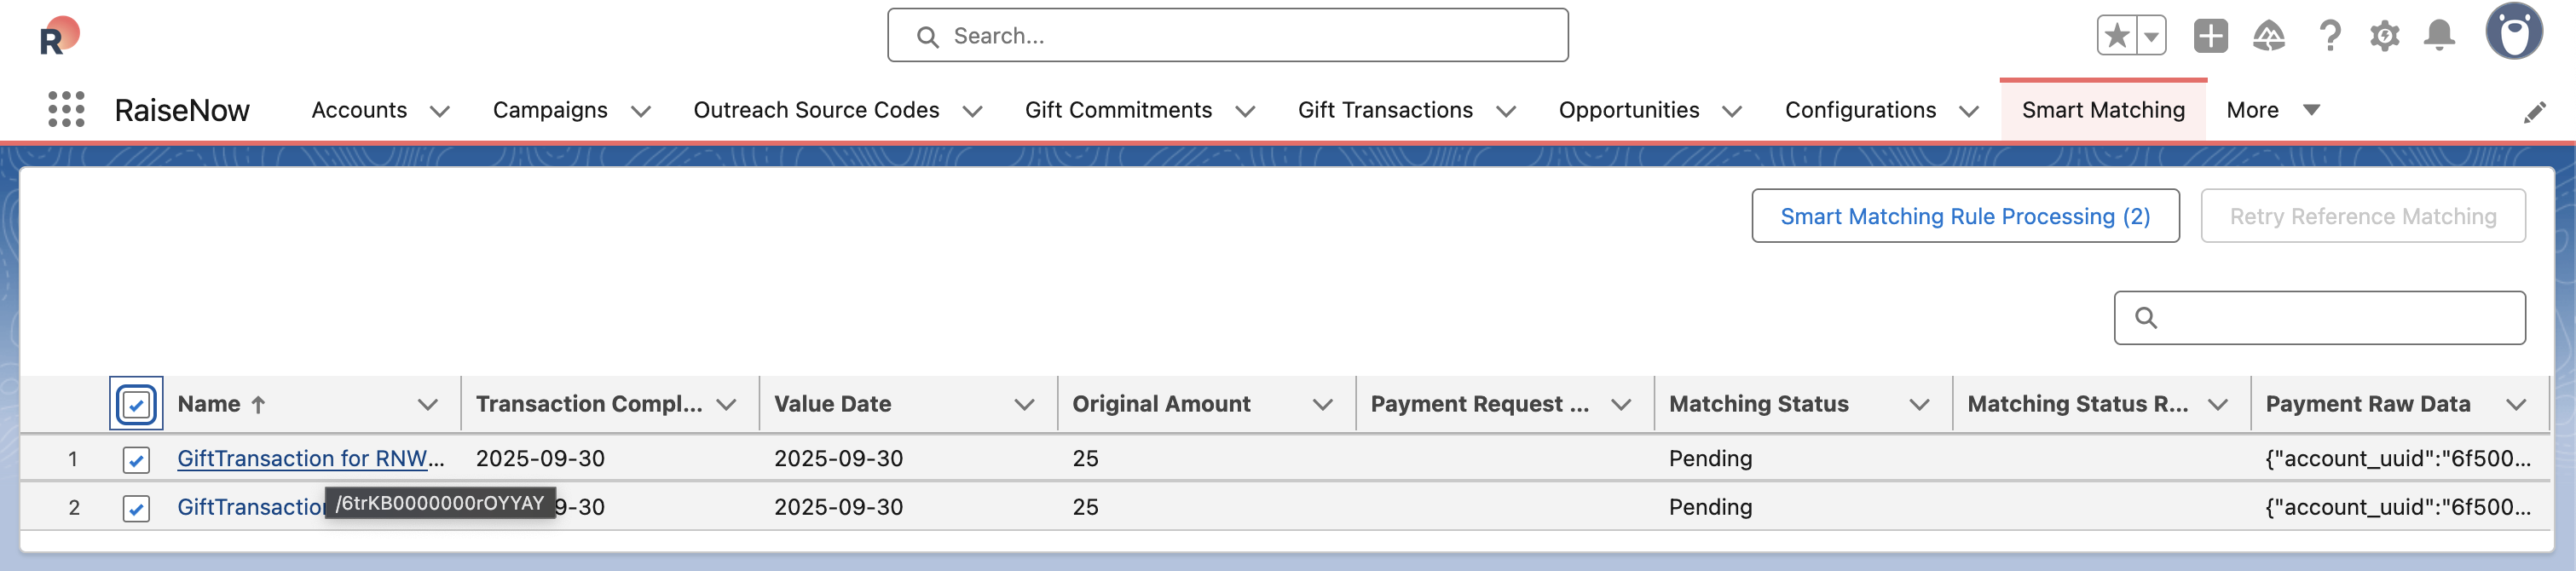Click the edit navigation pencil icon

point(2534,112)
